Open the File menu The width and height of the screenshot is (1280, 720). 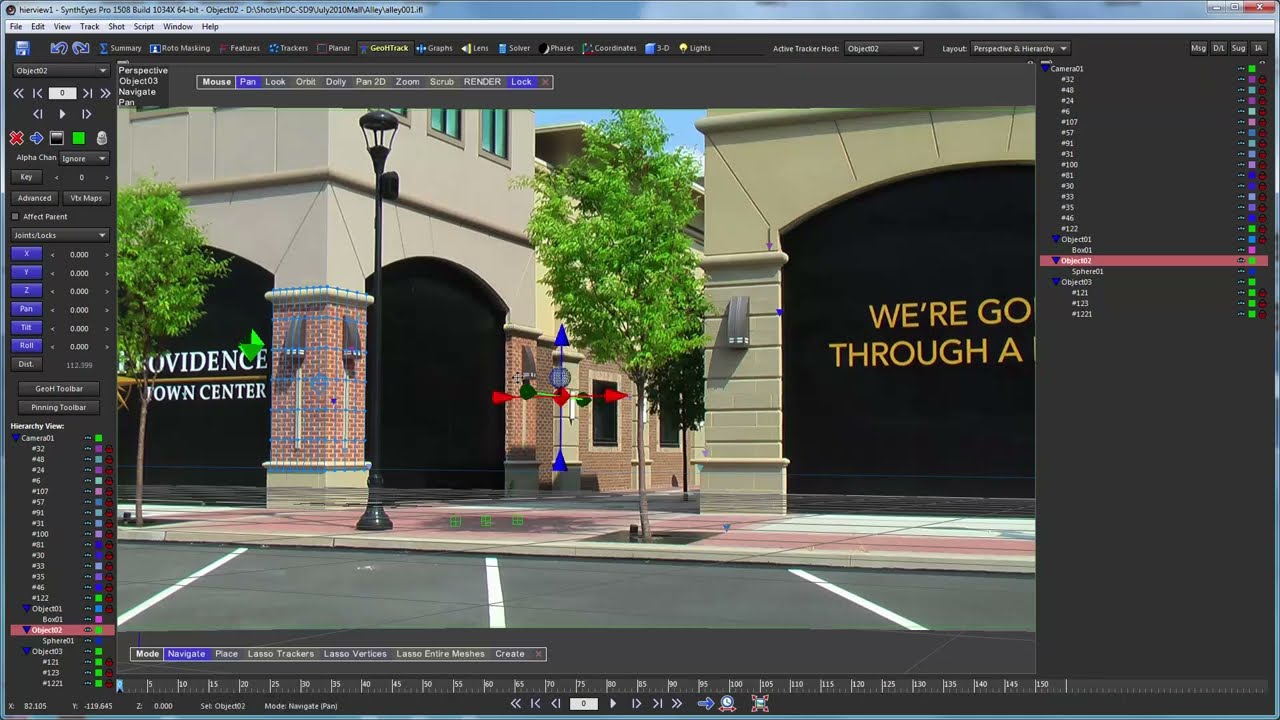click(x=16, y=26)
